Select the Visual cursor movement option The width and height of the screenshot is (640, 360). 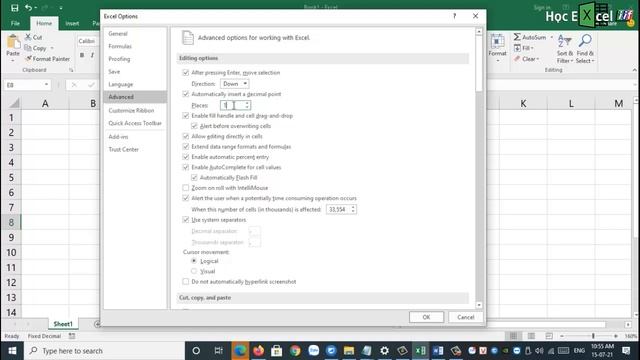tap(194, 271)
